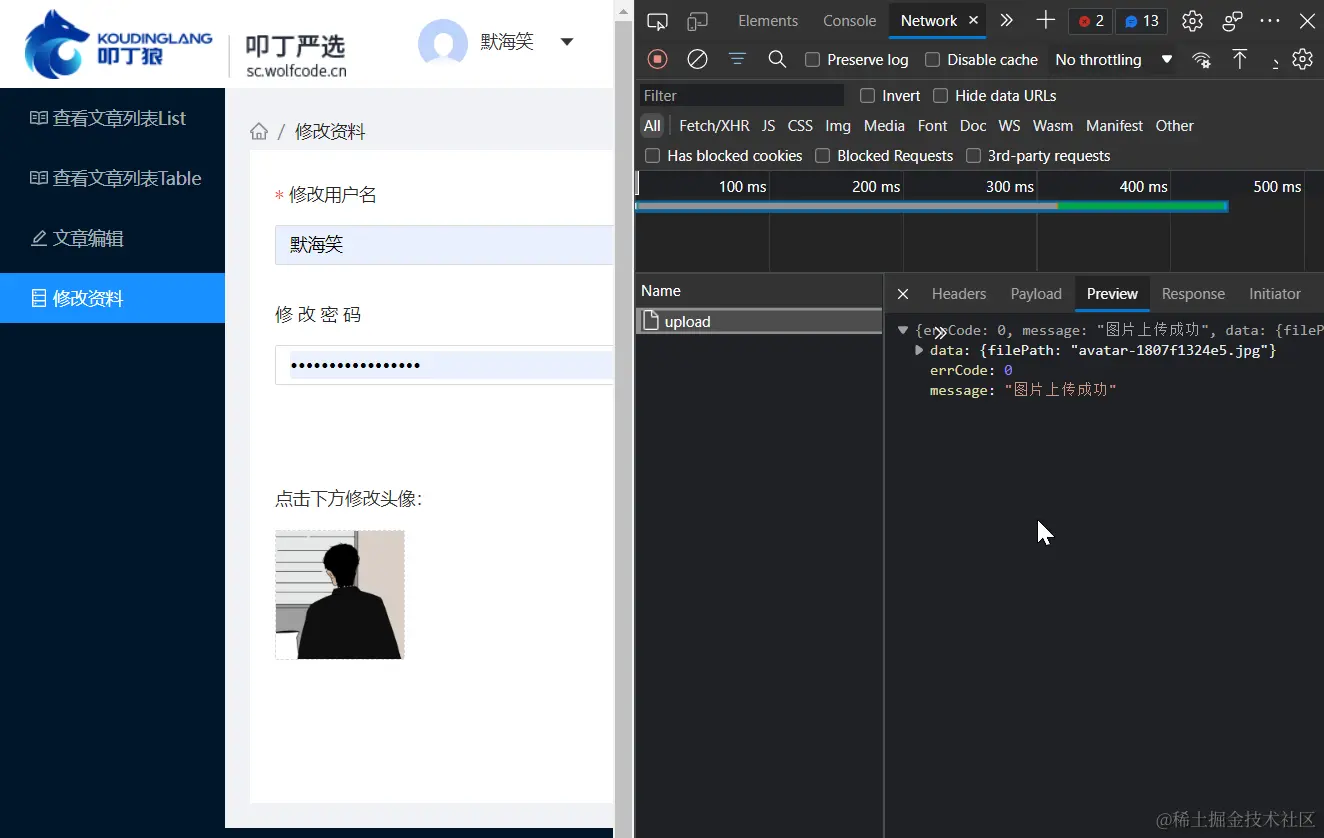Viewport: 1324px width, 838px height.
Task: Check the Invert filter checkbox
Action: coord(867,96)
